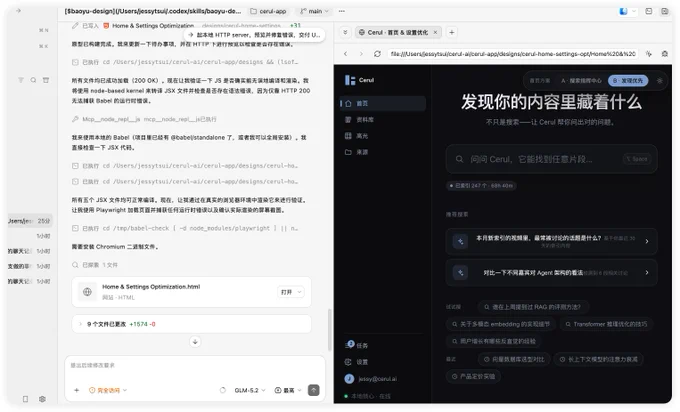This screenshot has height=412, width=680.
Task: Click sparkle icon on the Agent 架构 card
Action: coord(461,273)
